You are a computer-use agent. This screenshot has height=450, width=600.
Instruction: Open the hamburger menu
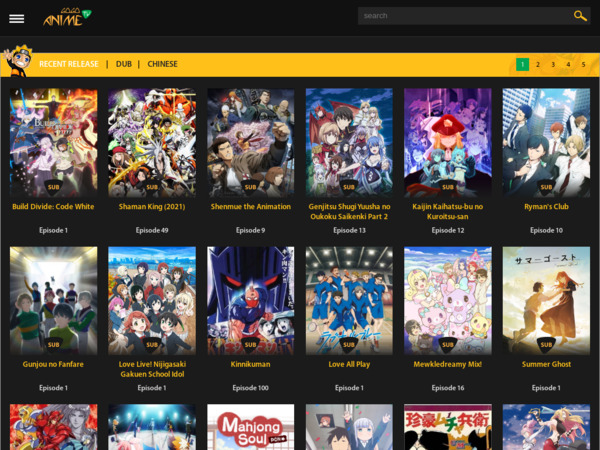pyautogui.click(x=16, y=18)
